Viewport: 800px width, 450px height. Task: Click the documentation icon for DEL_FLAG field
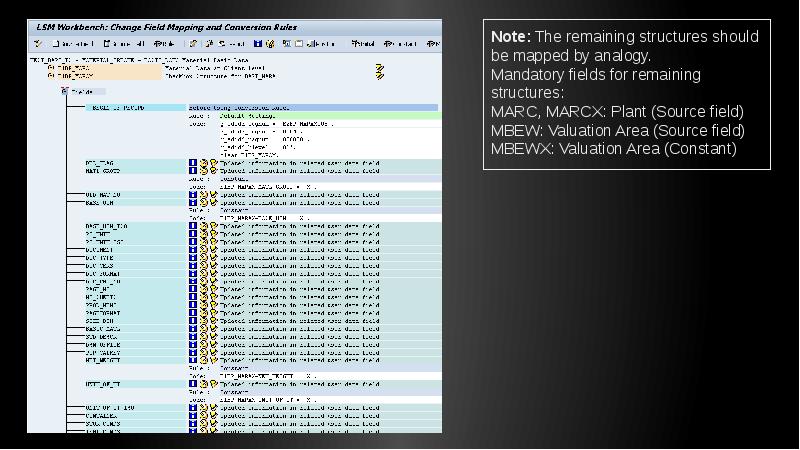203,162
